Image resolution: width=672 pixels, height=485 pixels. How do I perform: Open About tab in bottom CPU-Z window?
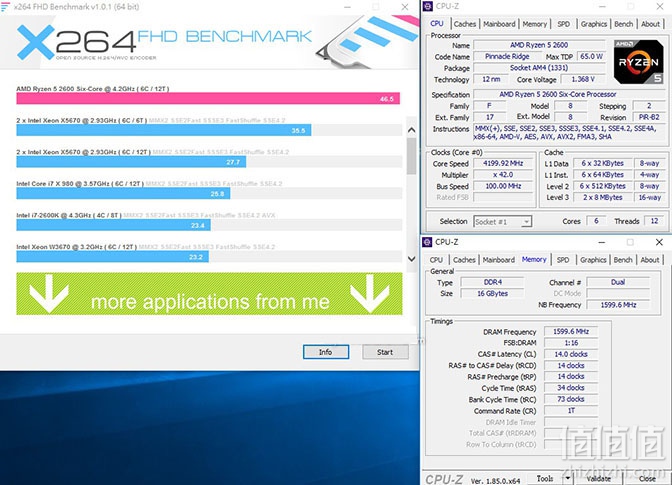point(650,260)
